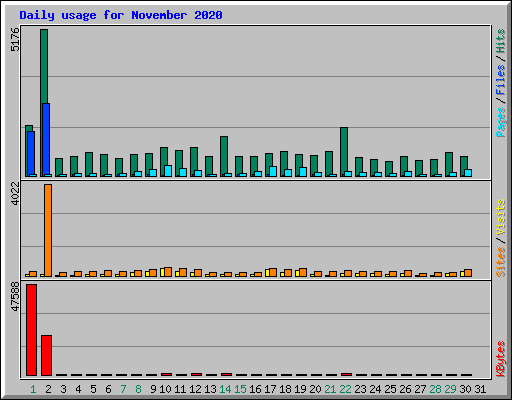512x400 pixels.
Task: Click the tall green Hits bar for day 2
Action: tap(44, 66)
